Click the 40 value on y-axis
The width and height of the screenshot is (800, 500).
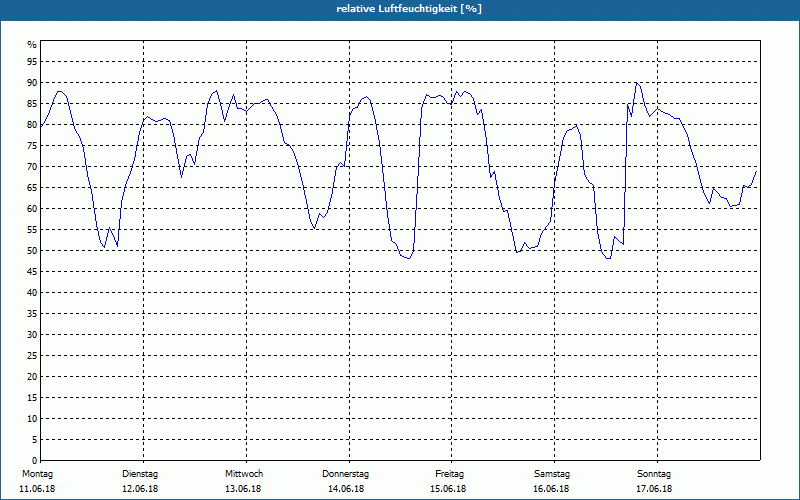point(32,292)
